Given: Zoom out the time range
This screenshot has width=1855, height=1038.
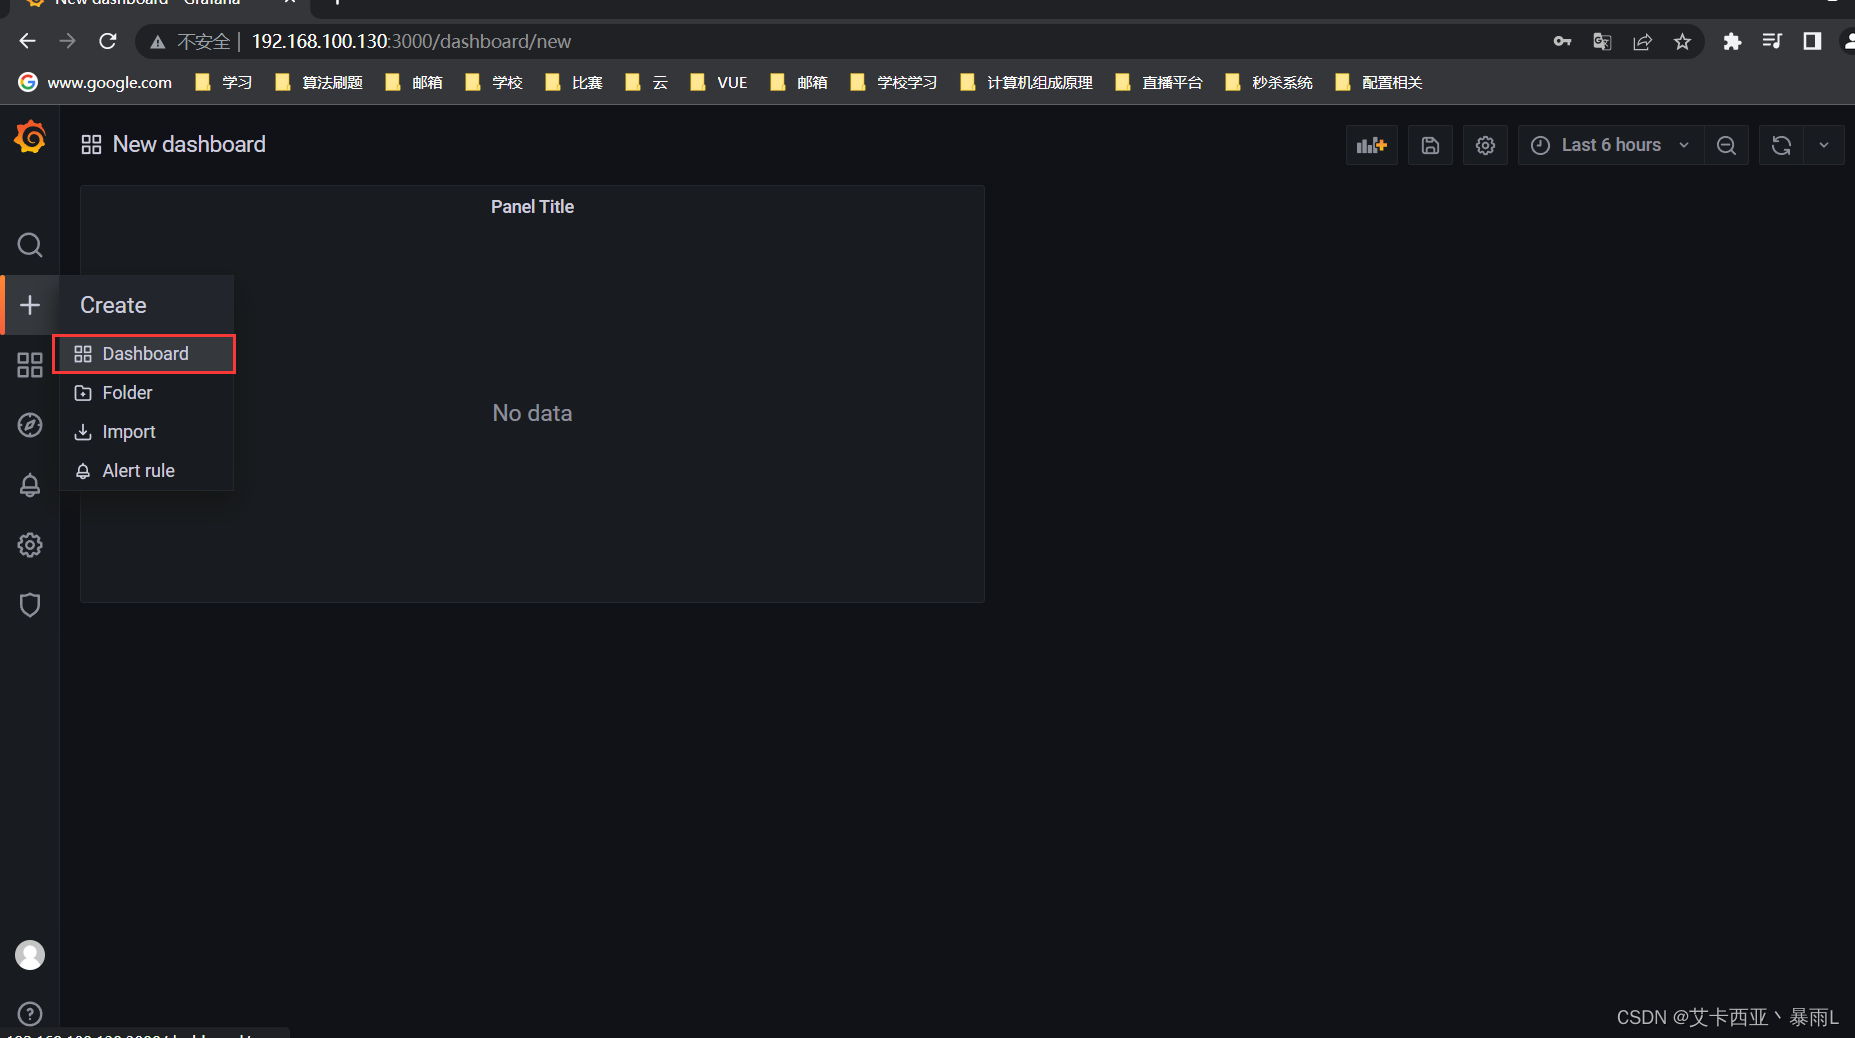Looking at the screenshot, I should click(1726, 145).
